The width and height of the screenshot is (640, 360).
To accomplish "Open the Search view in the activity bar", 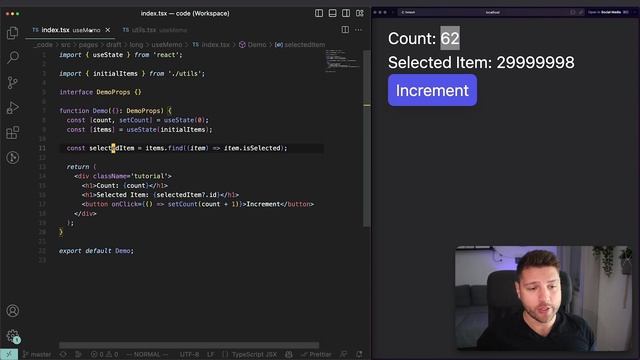I will point(13,58).
